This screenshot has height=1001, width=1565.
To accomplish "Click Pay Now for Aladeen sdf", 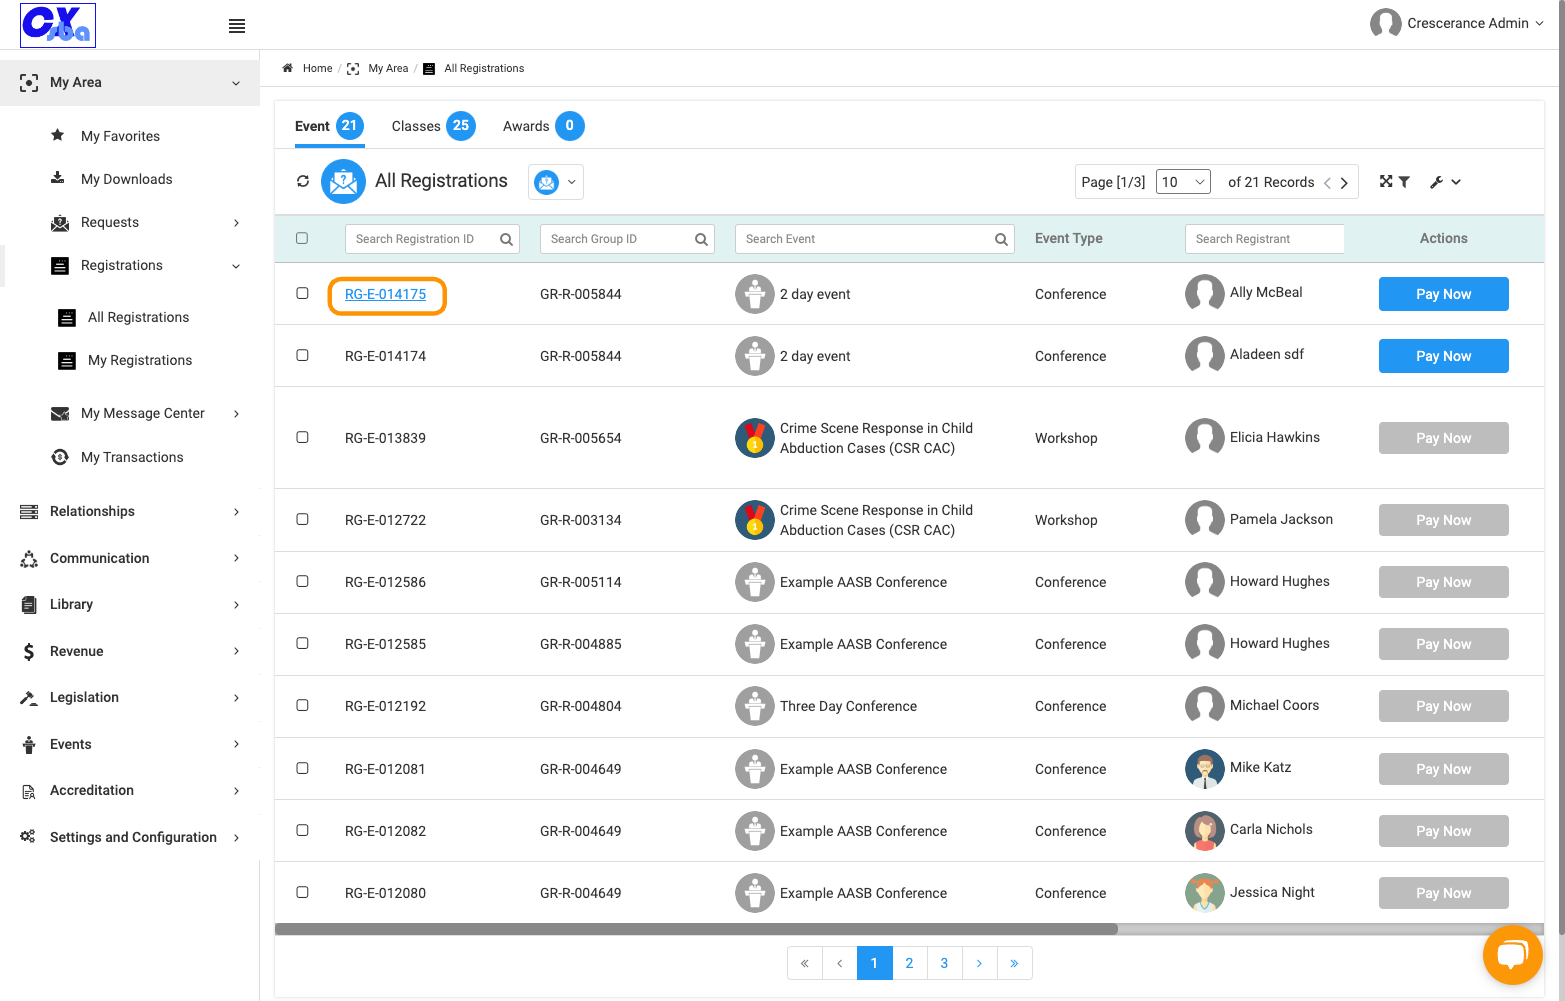I will 1443,356.
